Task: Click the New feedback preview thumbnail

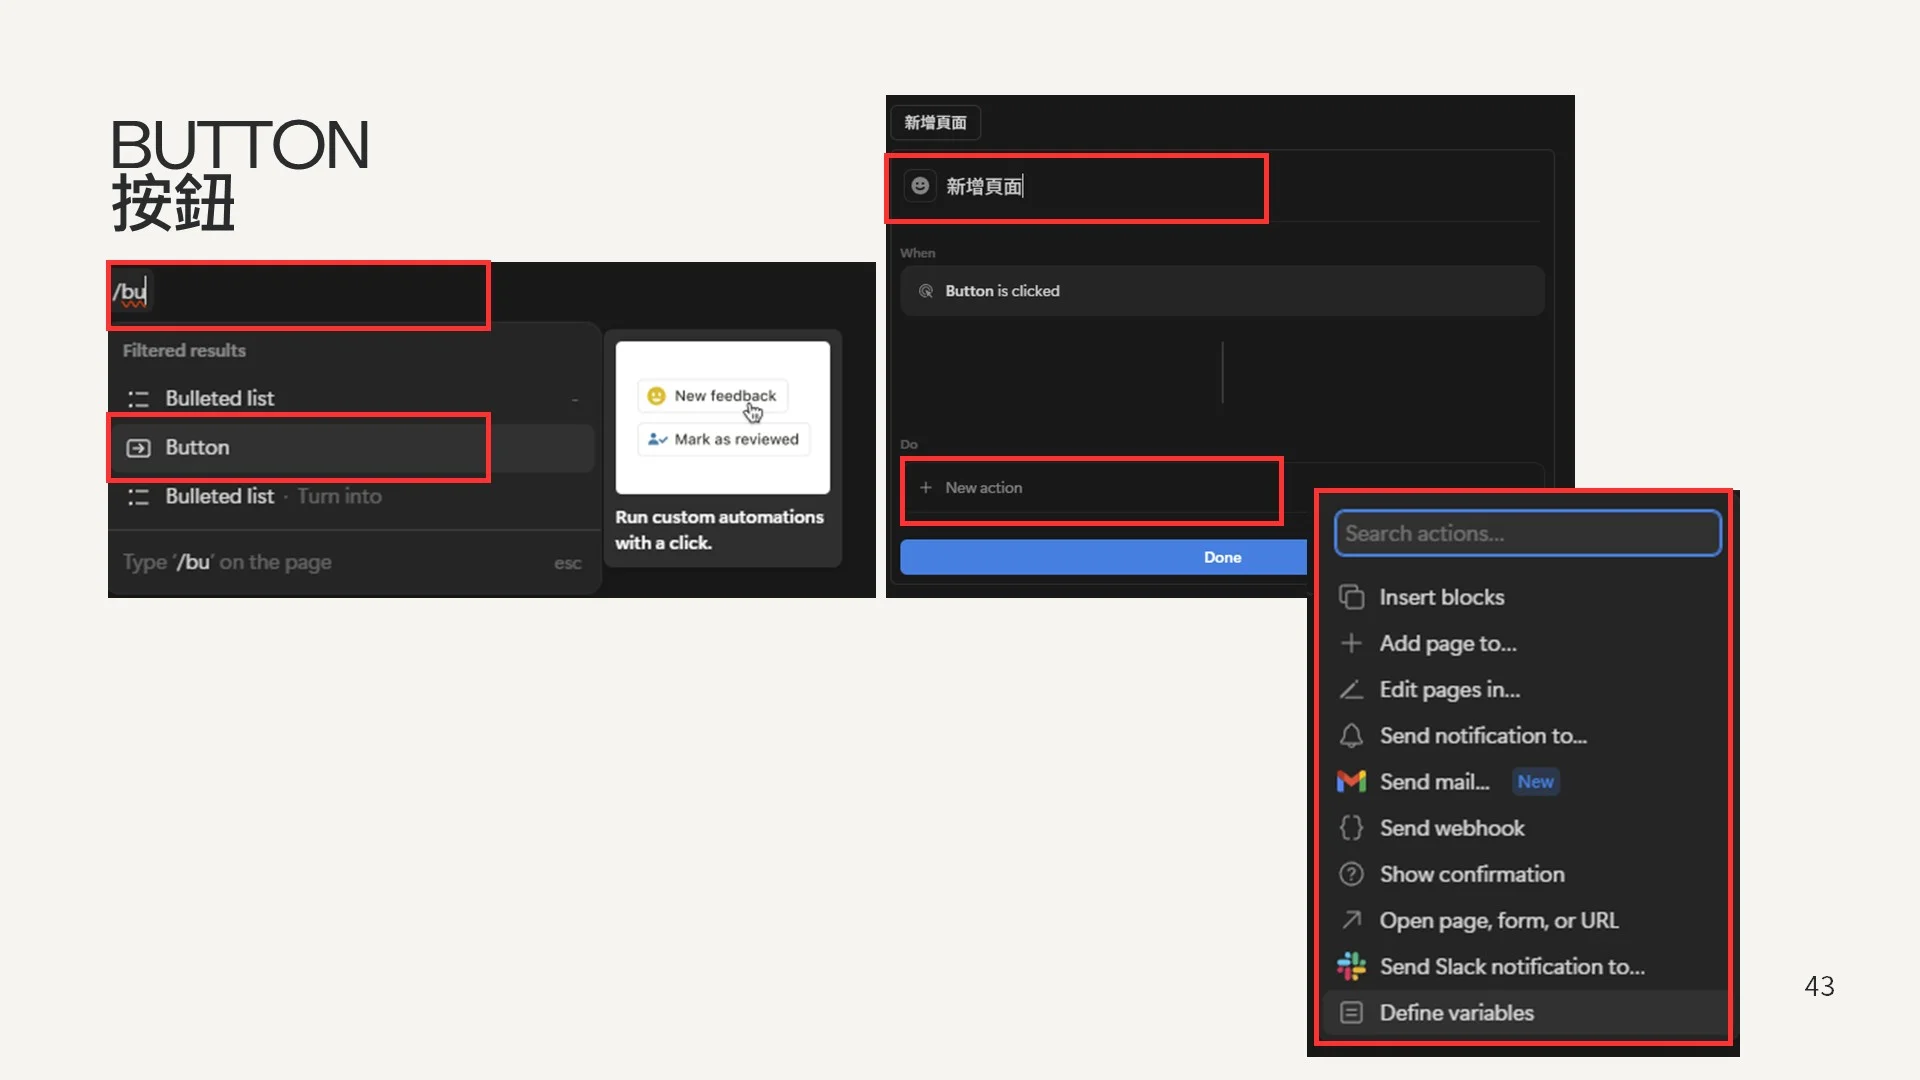Action: pyautogui.click(x=723, y=418)
